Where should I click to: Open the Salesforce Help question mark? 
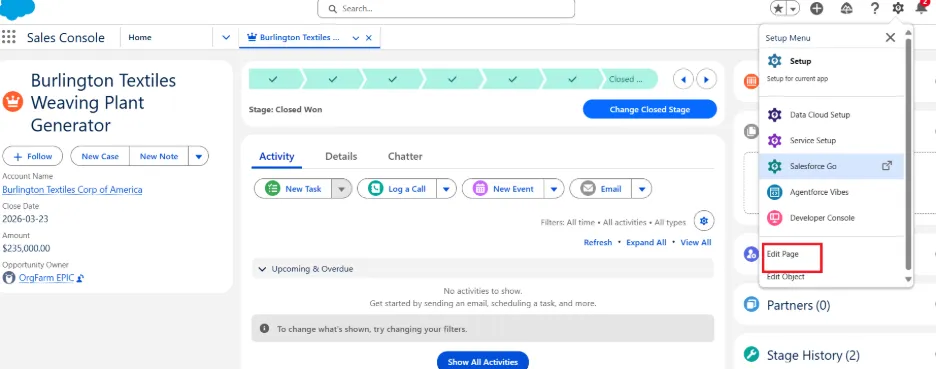click(875, 8)
